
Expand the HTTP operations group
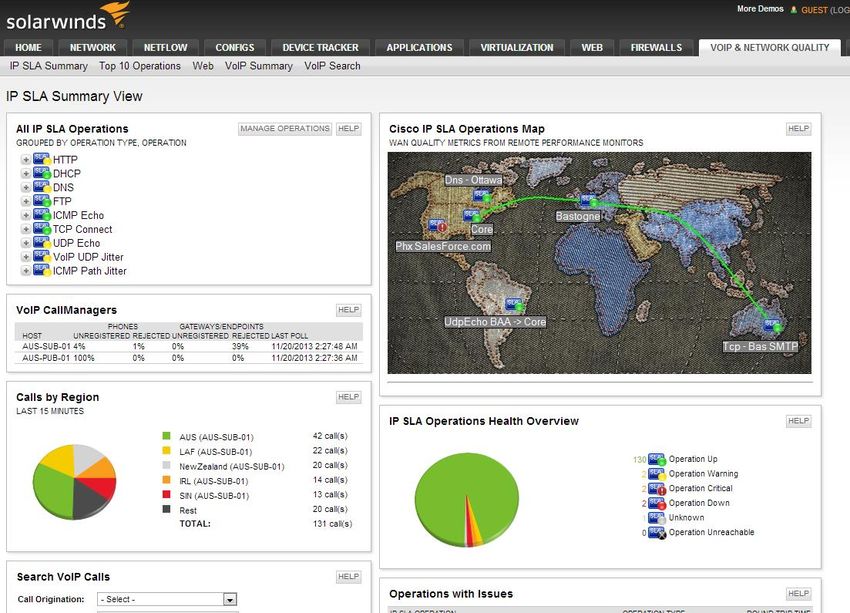pos(25,159)
